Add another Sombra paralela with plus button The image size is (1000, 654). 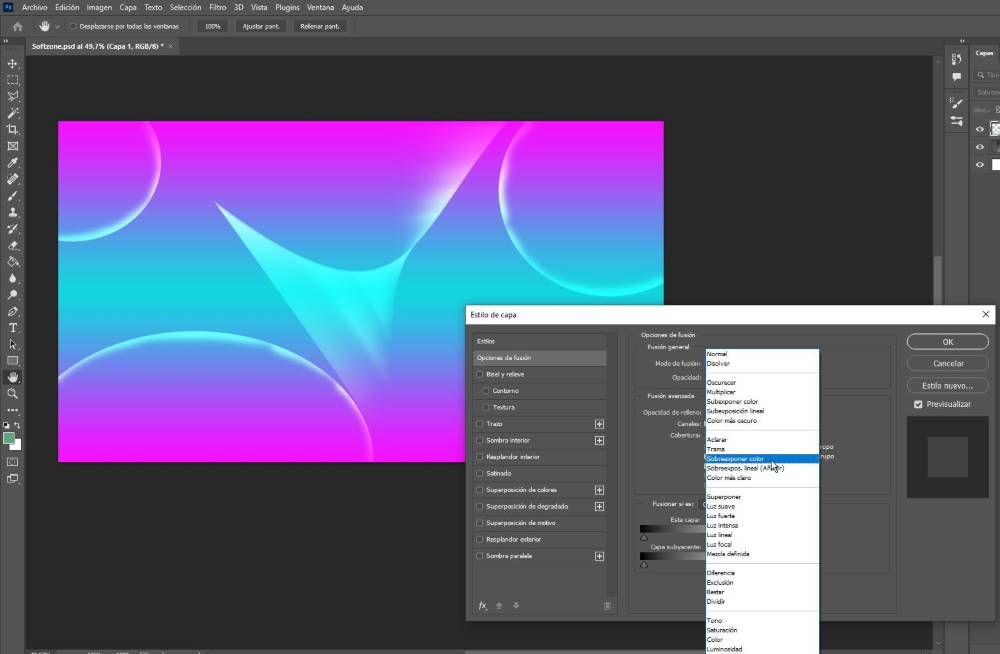599,556
